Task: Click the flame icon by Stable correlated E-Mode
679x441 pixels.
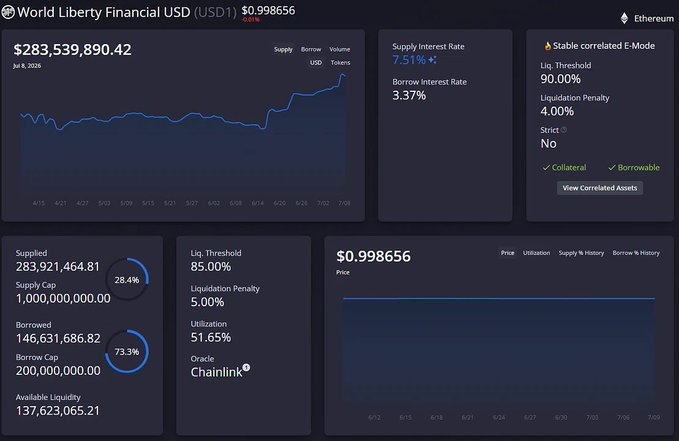Action: pyautogui.click(x=548, y=46)
